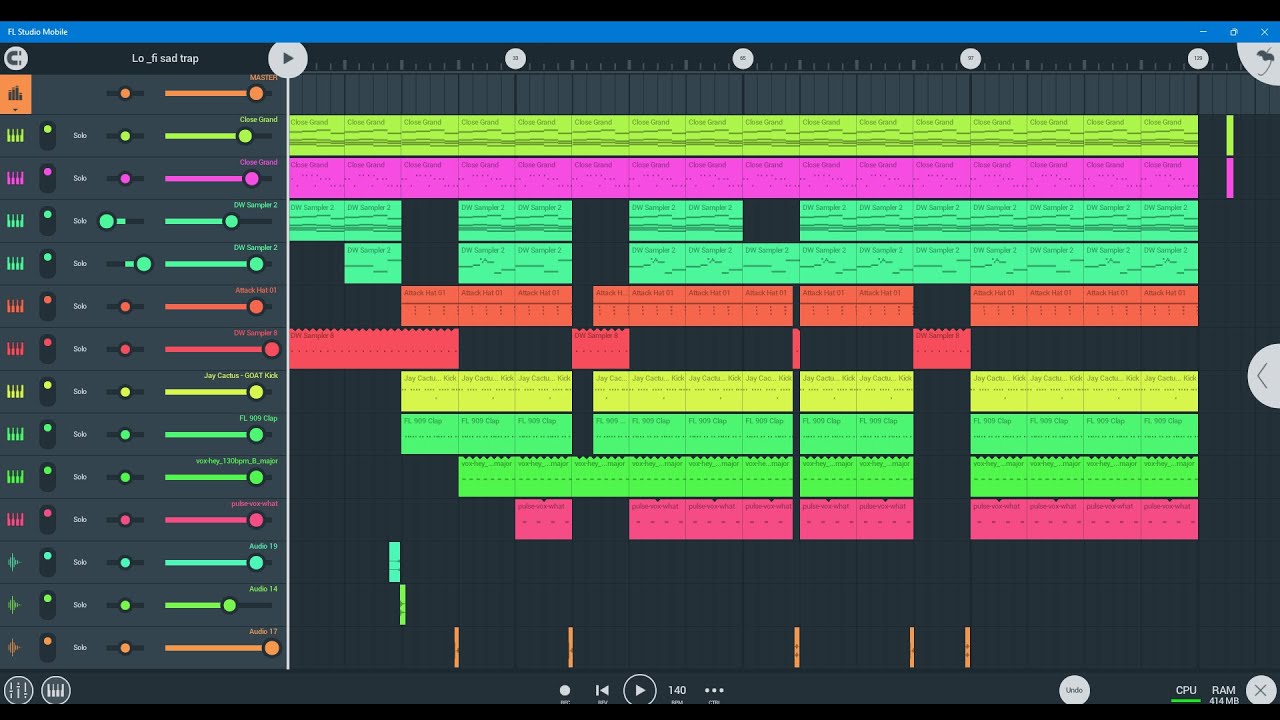Restore down the FL Studio Mobile window
The image size is (1280, 720).
click(1233, 32)
